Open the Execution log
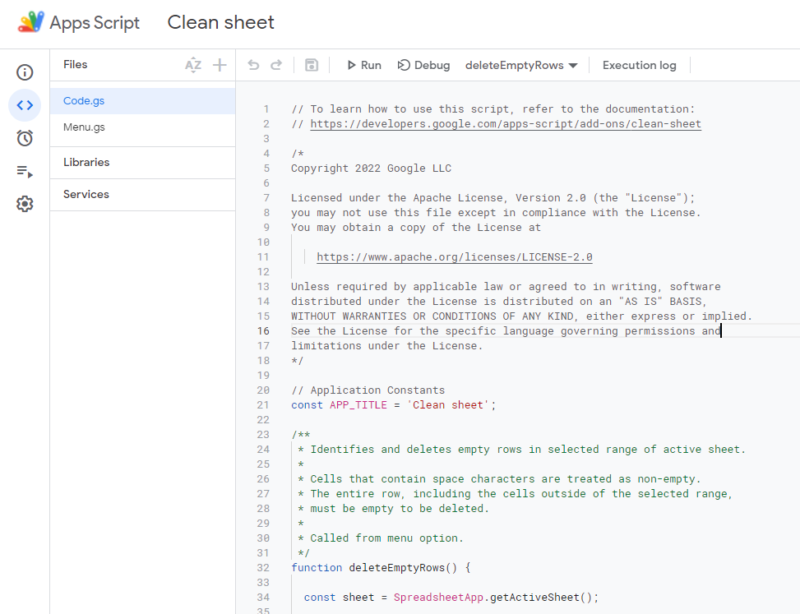The width and height of the screenshot is (800, 614). [639, 64]
